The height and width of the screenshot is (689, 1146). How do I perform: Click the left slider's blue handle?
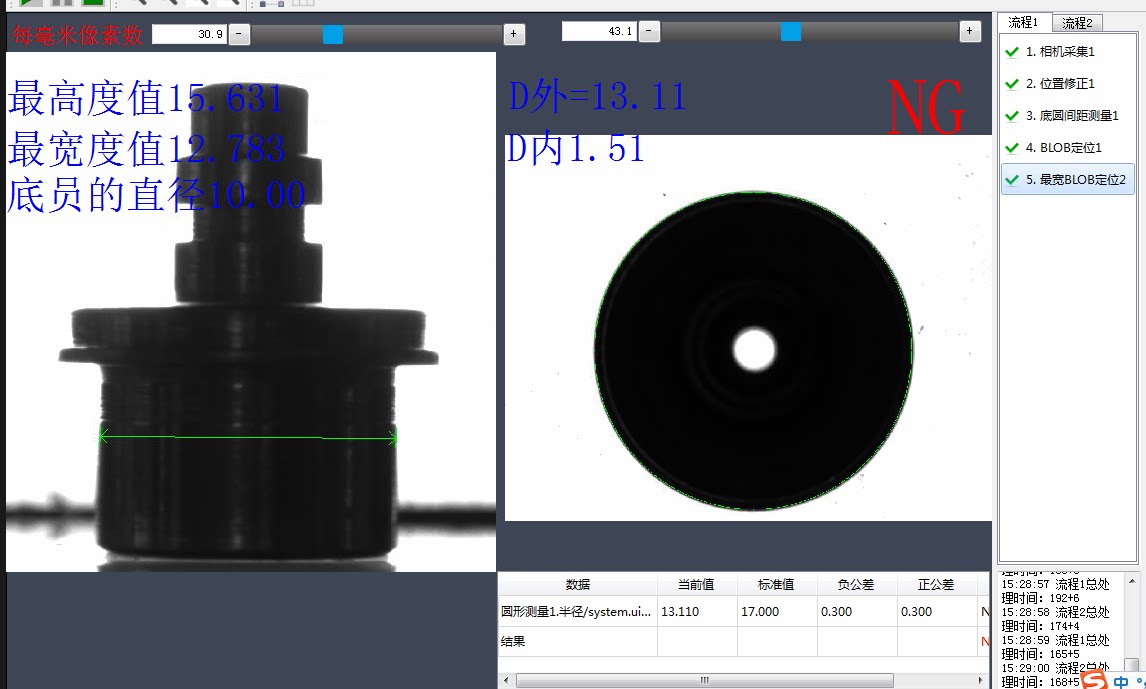coord(333,35)
